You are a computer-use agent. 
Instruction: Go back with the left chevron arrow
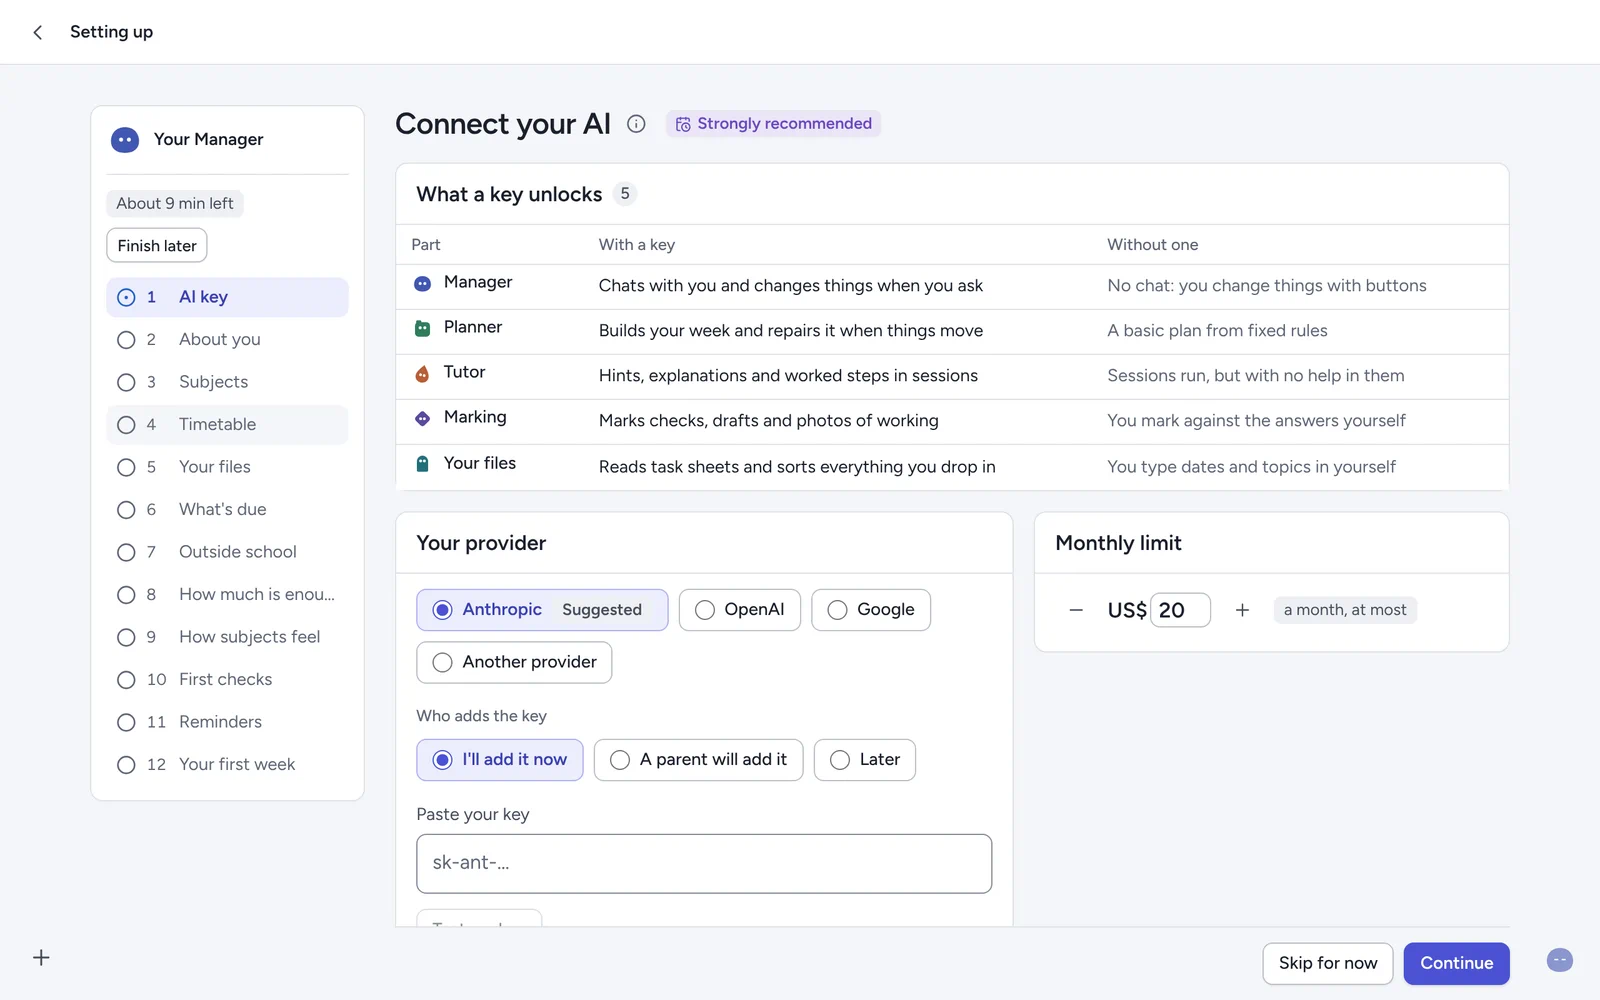(x=38, y=32)
